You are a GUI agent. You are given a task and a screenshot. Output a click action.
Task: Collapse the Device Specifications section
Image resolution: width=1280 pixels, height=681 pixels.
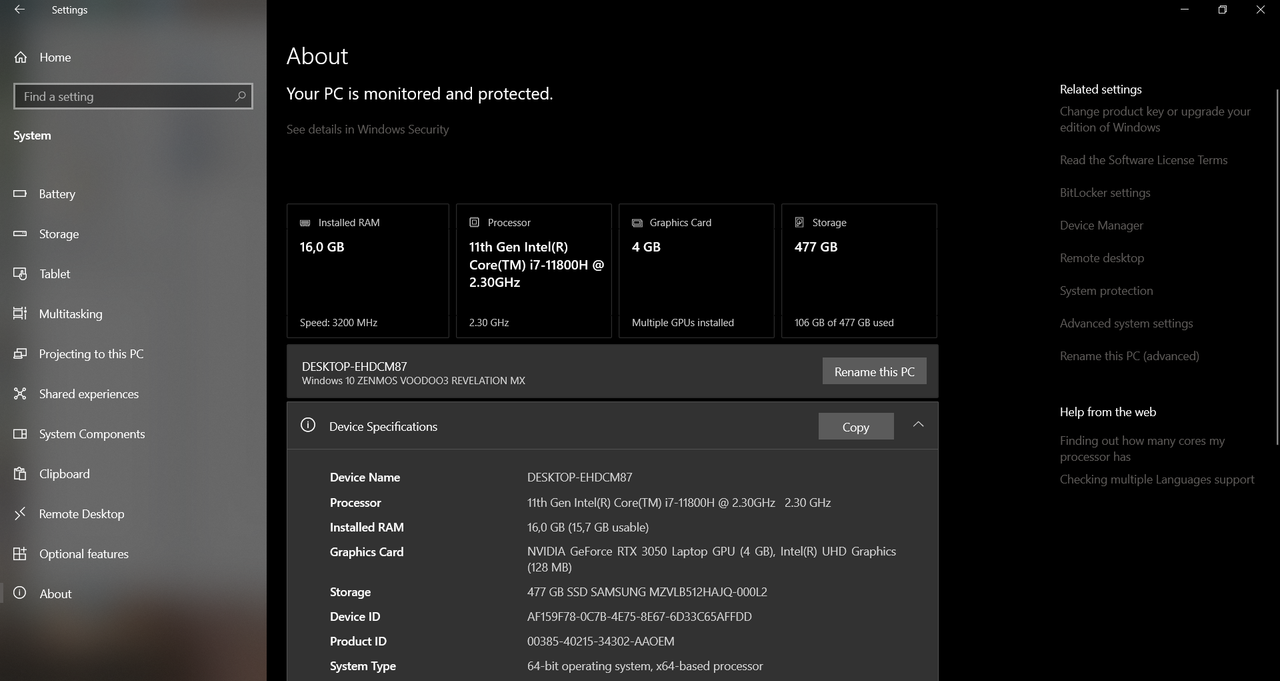click(x=918, y=425)
